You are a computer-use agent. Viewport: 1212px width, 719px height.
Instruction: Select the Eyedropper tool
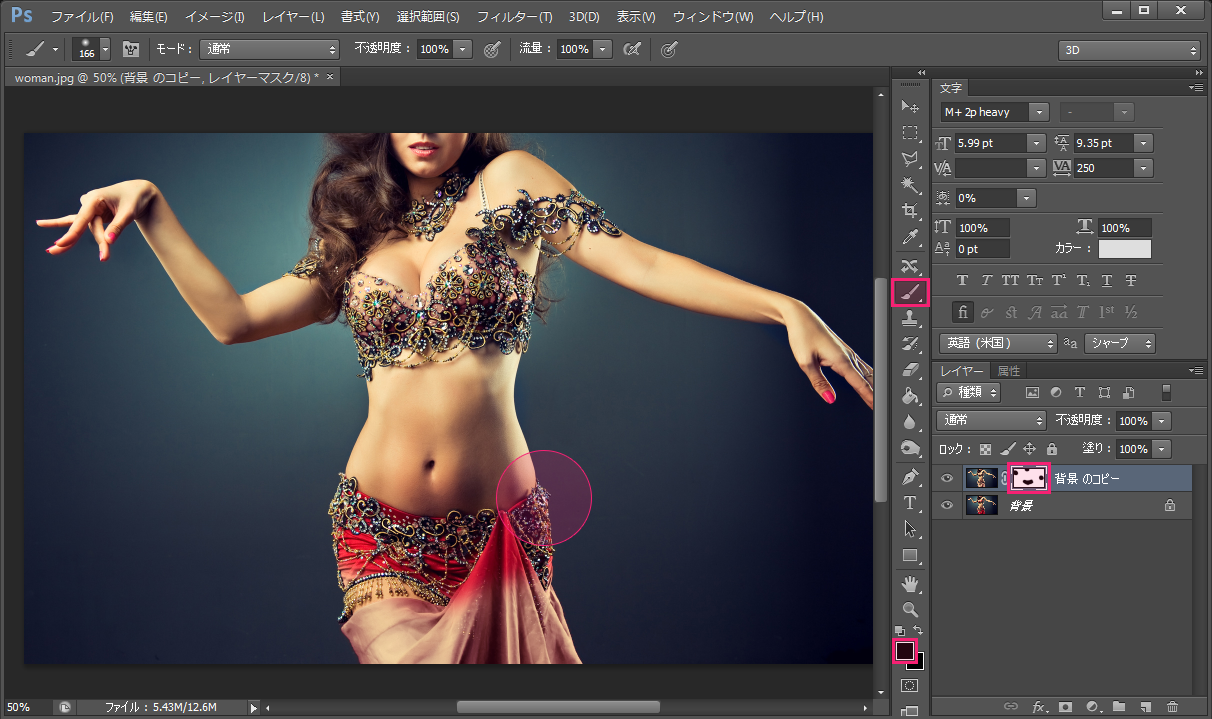click(910, 238)
